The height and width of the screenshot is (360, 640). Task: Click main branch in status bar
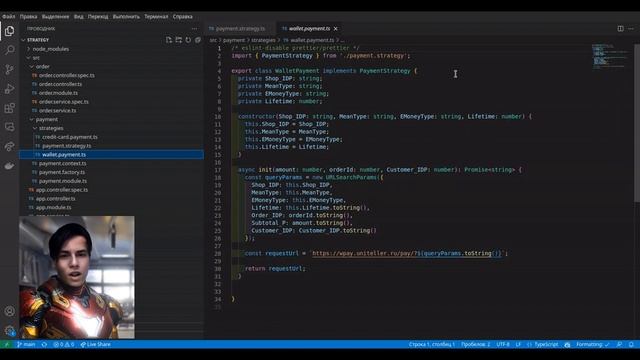[26, 344]
